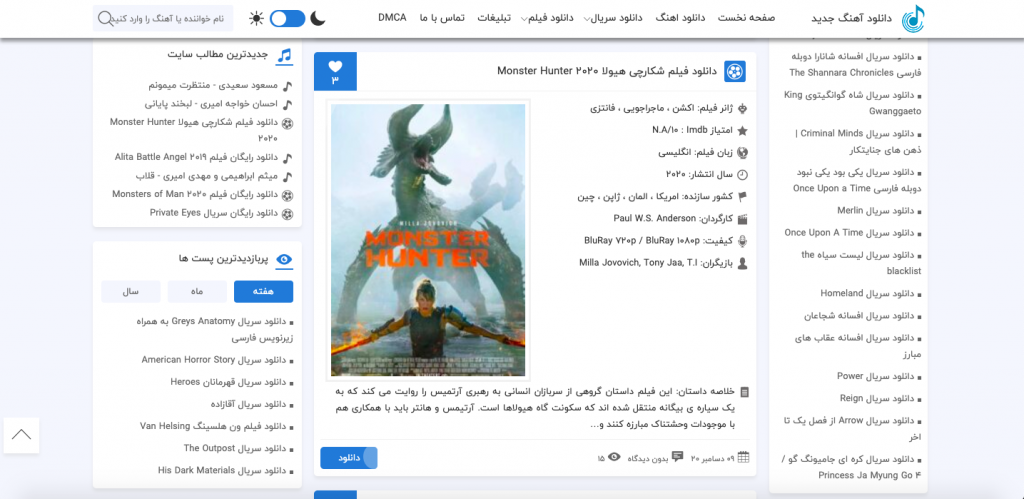Open the احسان خواجه امیری - لبخند پایانی link

pyautogui.click(x=211, y=104)
